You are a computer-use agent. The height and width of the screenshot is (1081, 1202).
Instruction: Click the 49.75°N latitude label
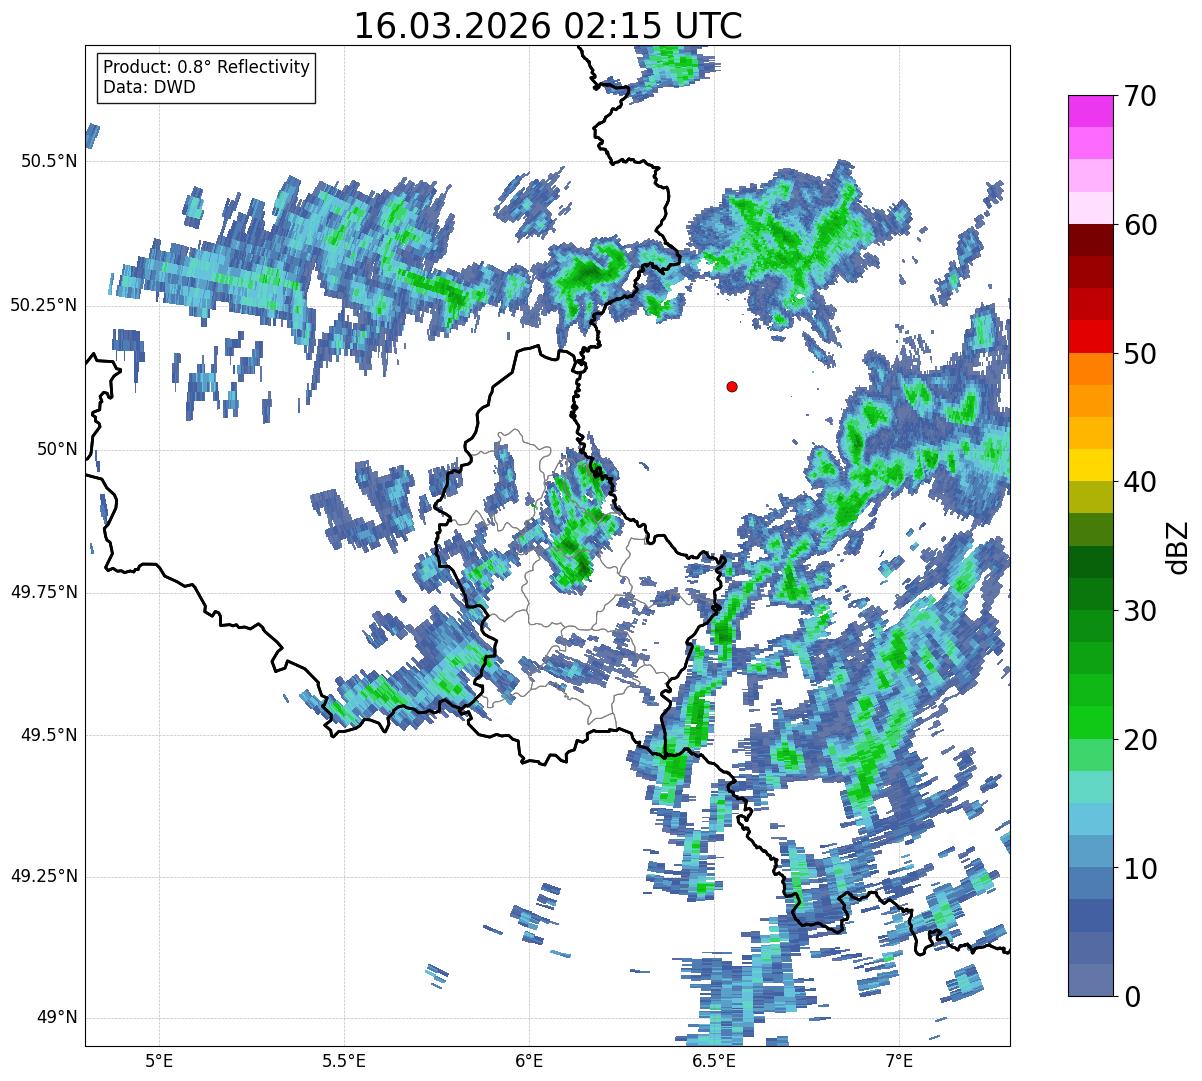pyautogui.click(x=44, y=592)
